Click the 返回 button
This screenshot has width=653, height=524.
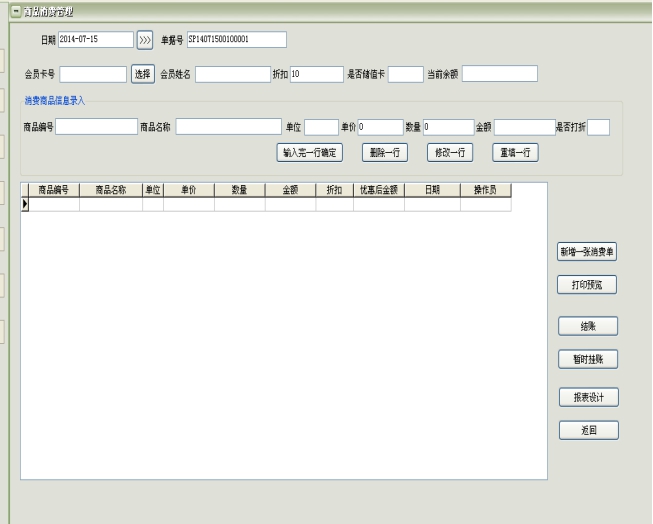588,430
